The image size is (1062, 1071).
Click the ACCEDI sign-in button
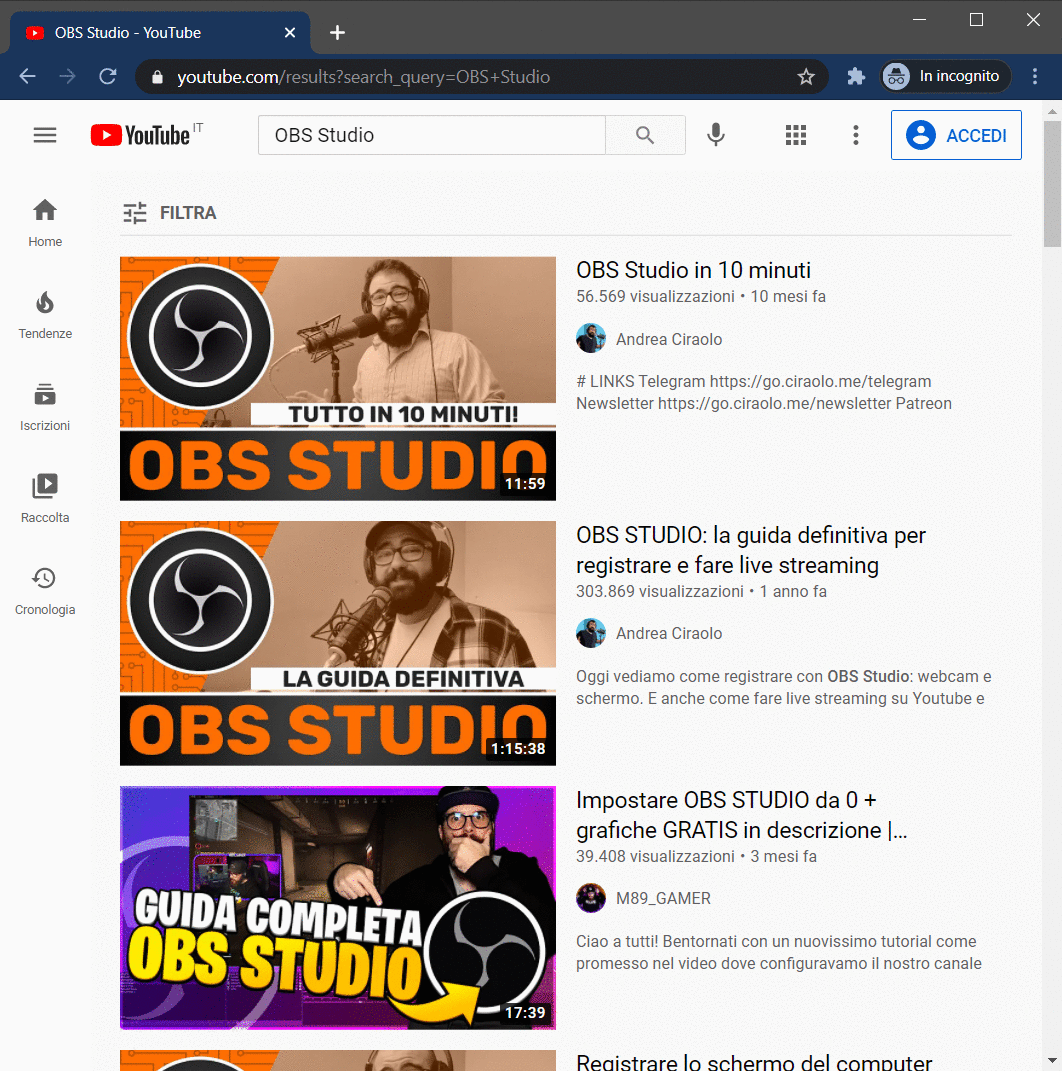tap(956, 135)
